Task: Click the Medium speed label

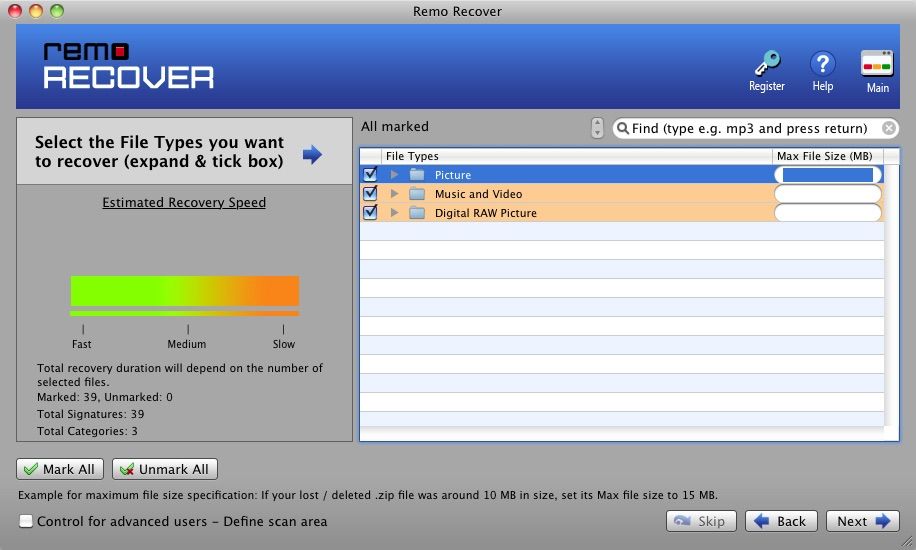Action: pyautogui.click(x=186, y=344)
